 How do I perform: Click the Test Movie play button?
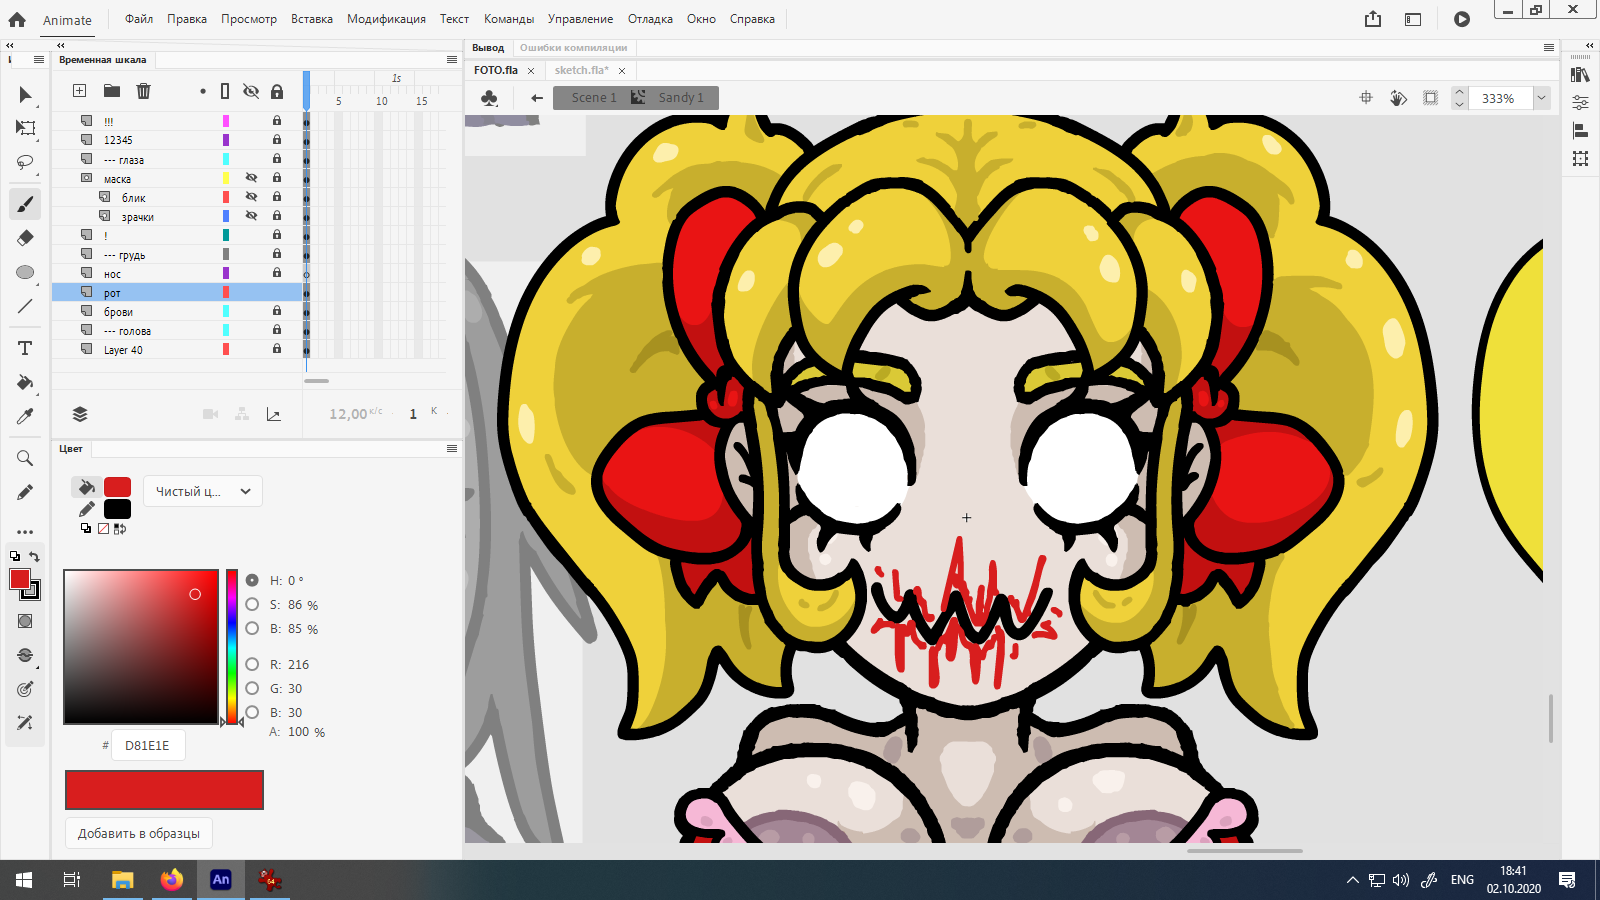tap(1462, 19)
